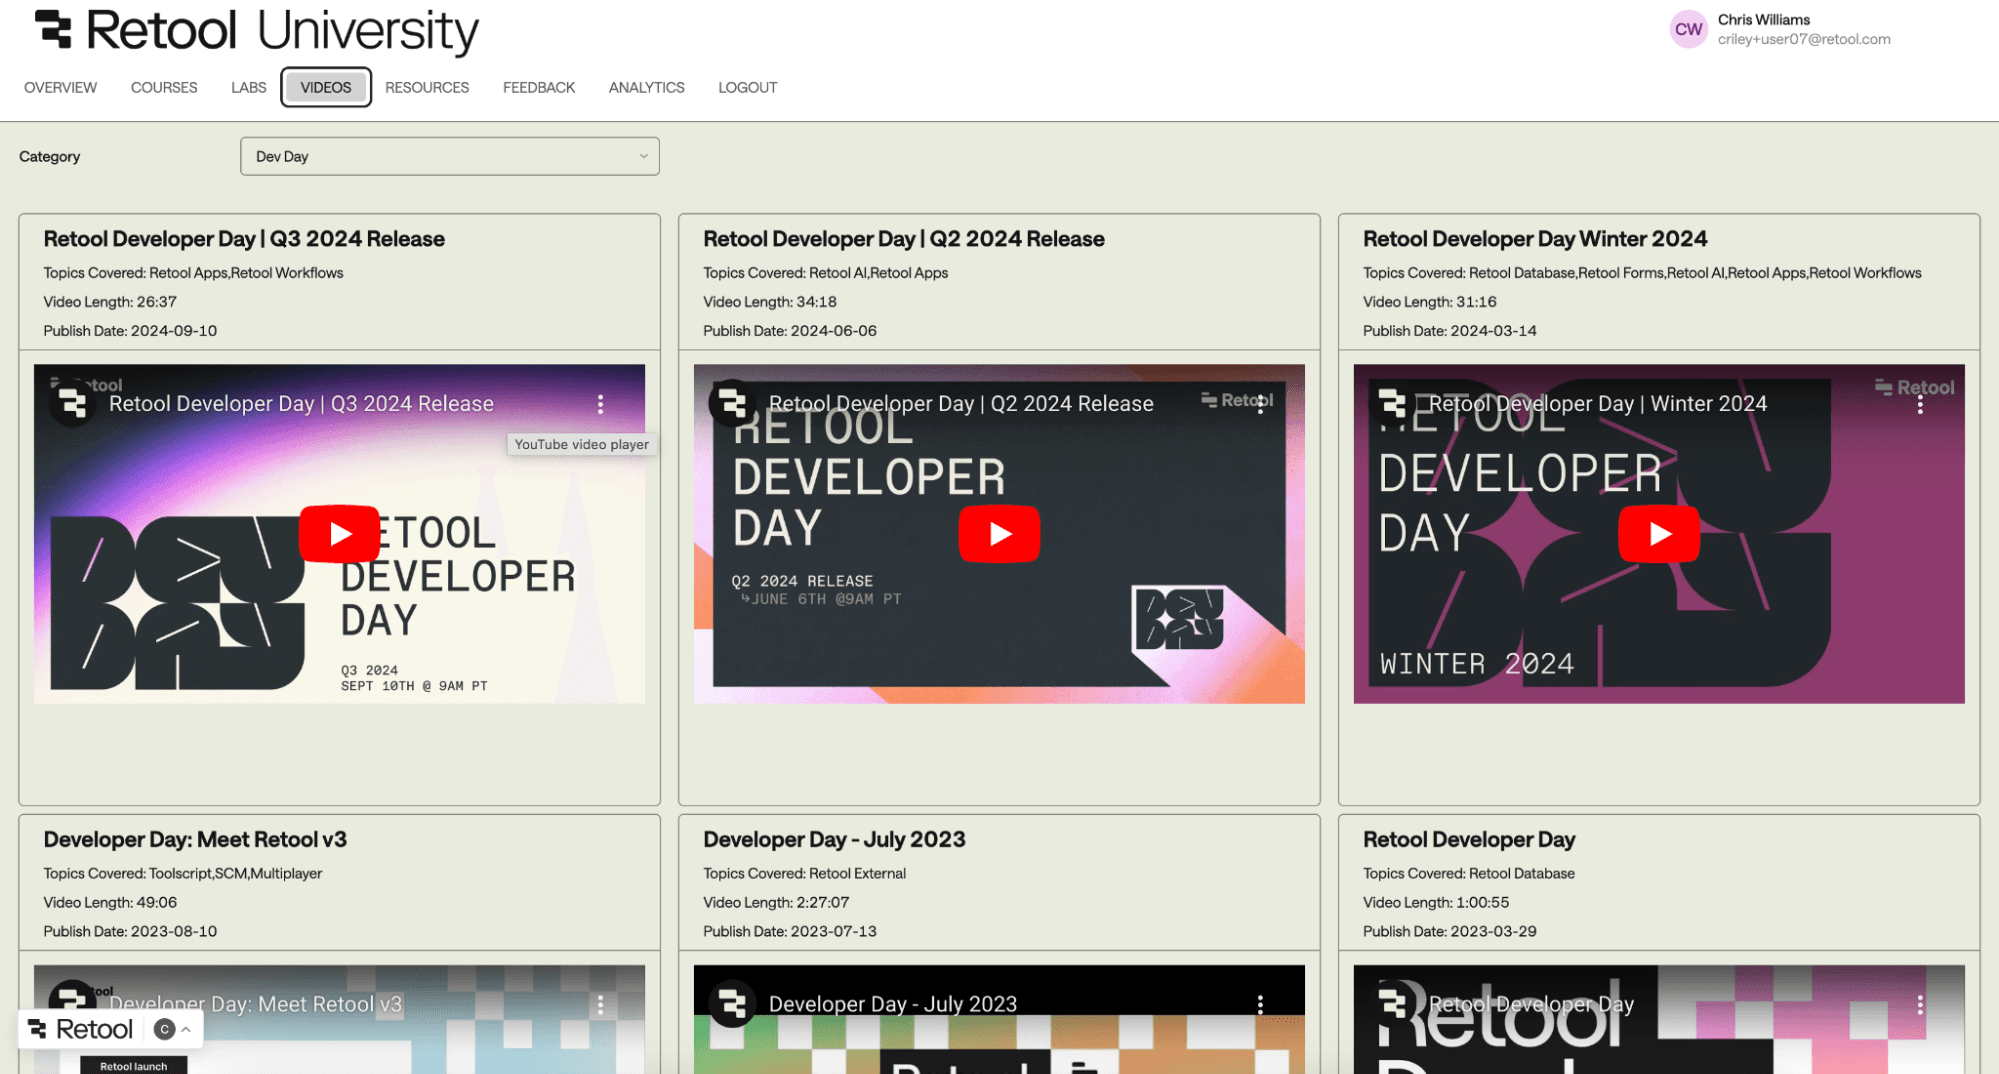Image resolution: width=1999 pixels, height=1074 pixels.
Task: Open the Q3 2024 video's three-dot menu
Action: click(x=600, y=404)
